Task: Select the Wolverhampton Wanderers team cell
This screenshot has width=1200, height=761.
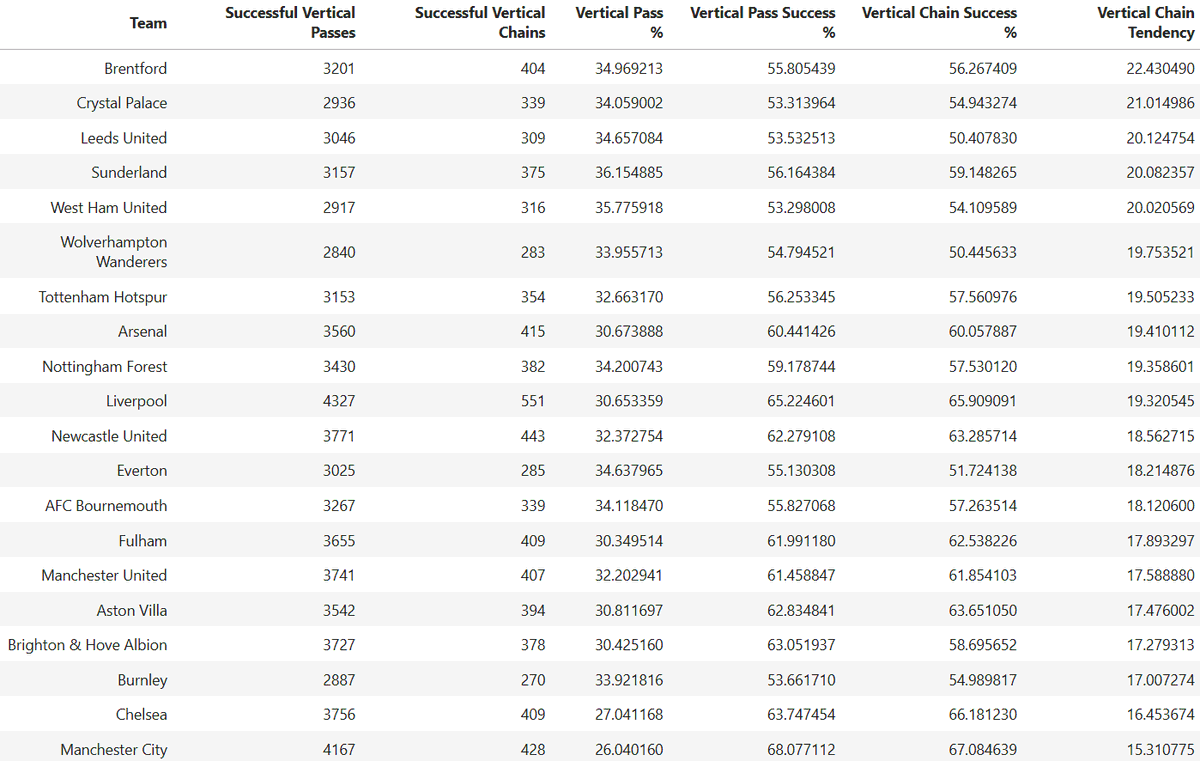Action: tap(114, 252)
